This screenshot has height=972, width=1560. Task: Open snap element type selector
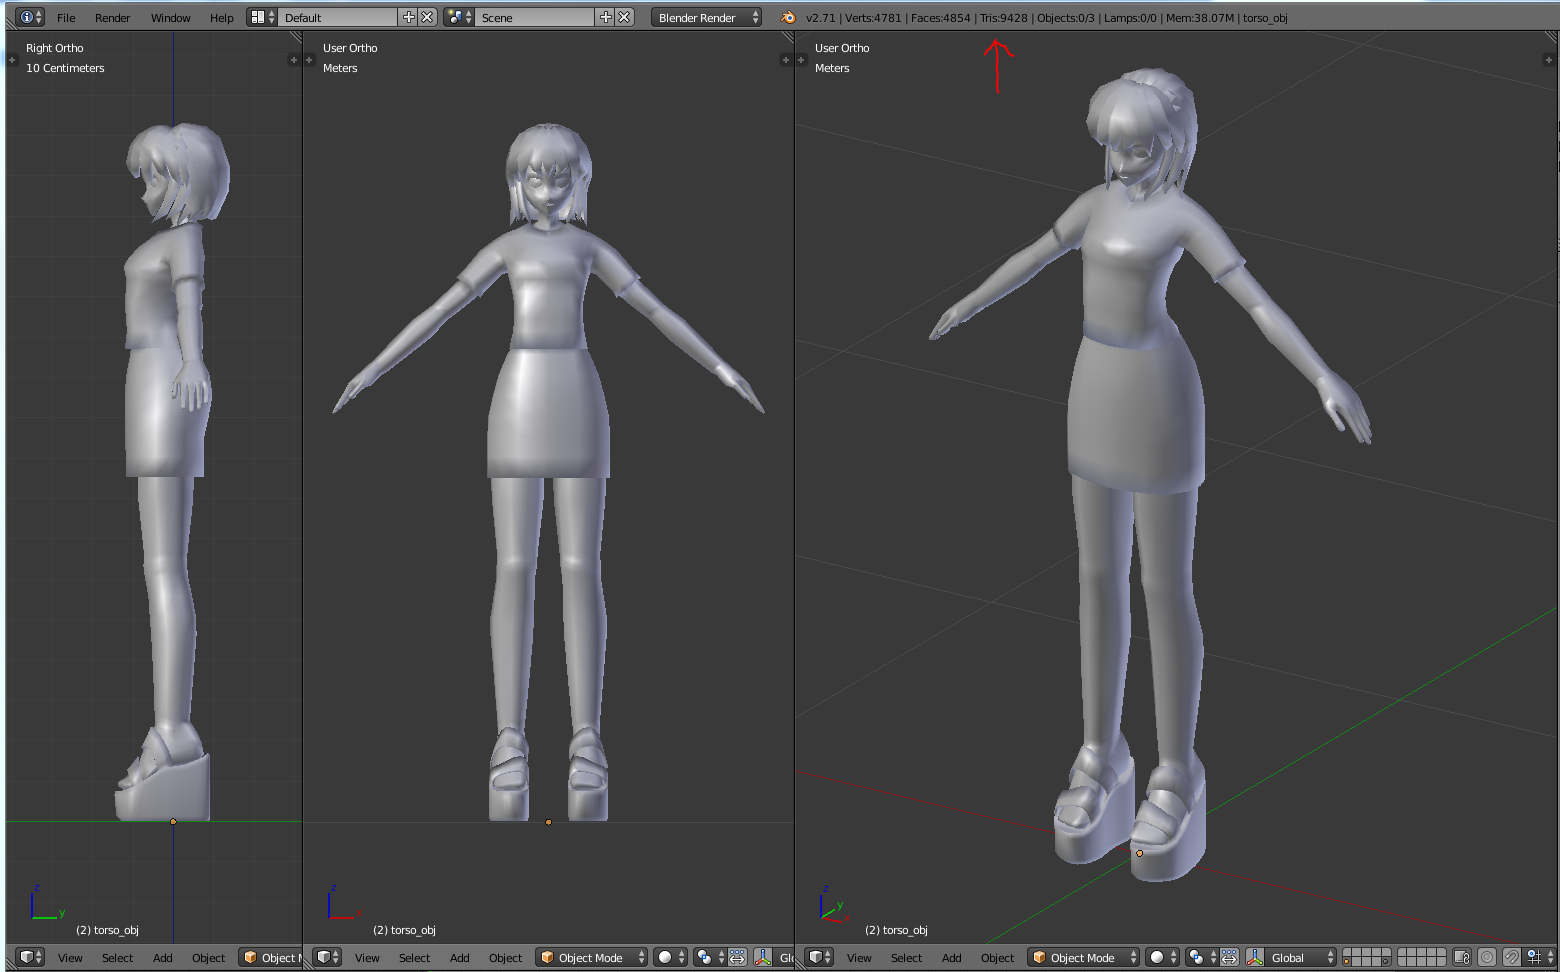1541,957
